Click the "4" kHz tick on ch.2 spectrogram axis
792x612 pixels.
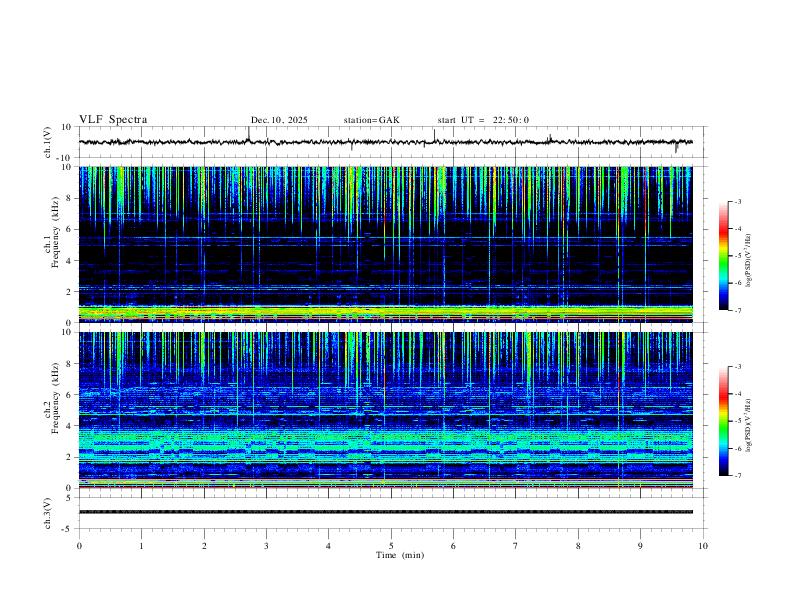coord(70,426)
